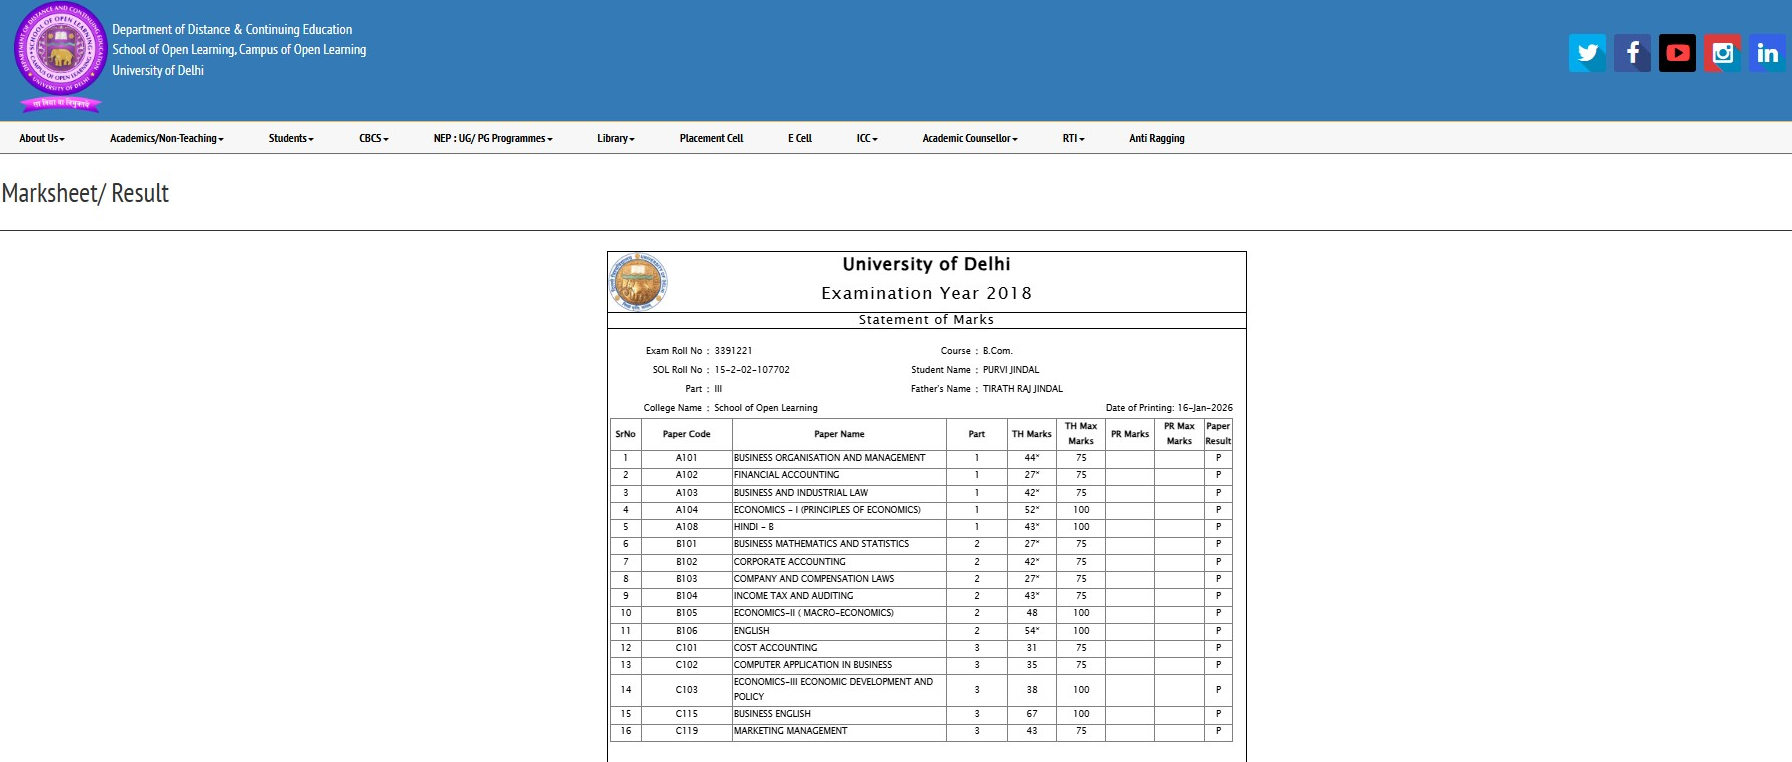Open the YouTube channel icon
Viewport: 1792px width, 762px height.
click(x=1677, y=53)
